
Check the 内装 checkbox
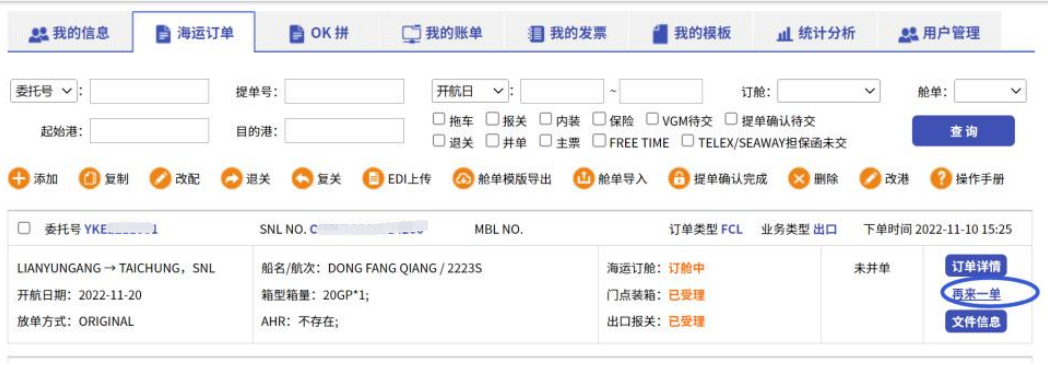[x=545, y=119]
